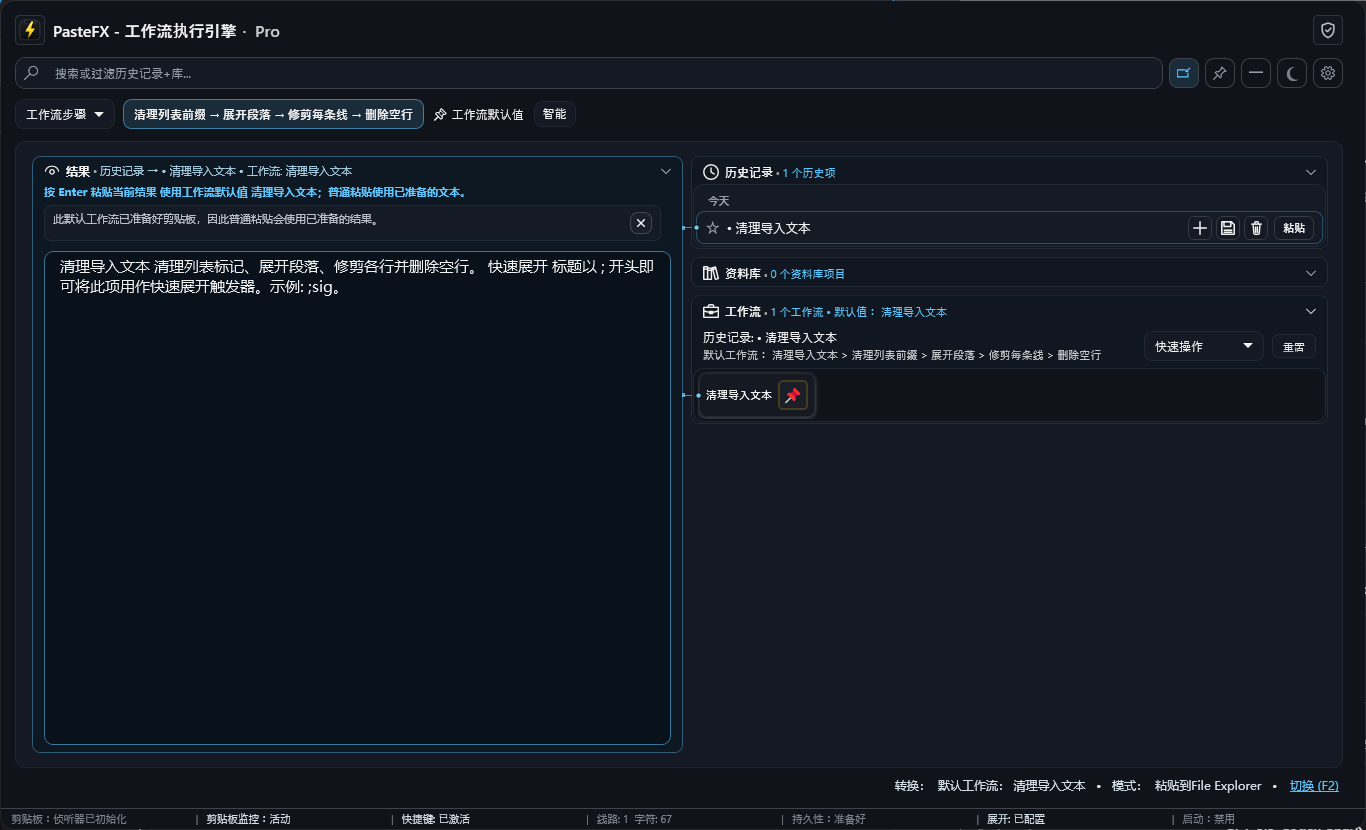Select the 清理导入文本 history entry text
The image size is (1366, 830).
773,228
